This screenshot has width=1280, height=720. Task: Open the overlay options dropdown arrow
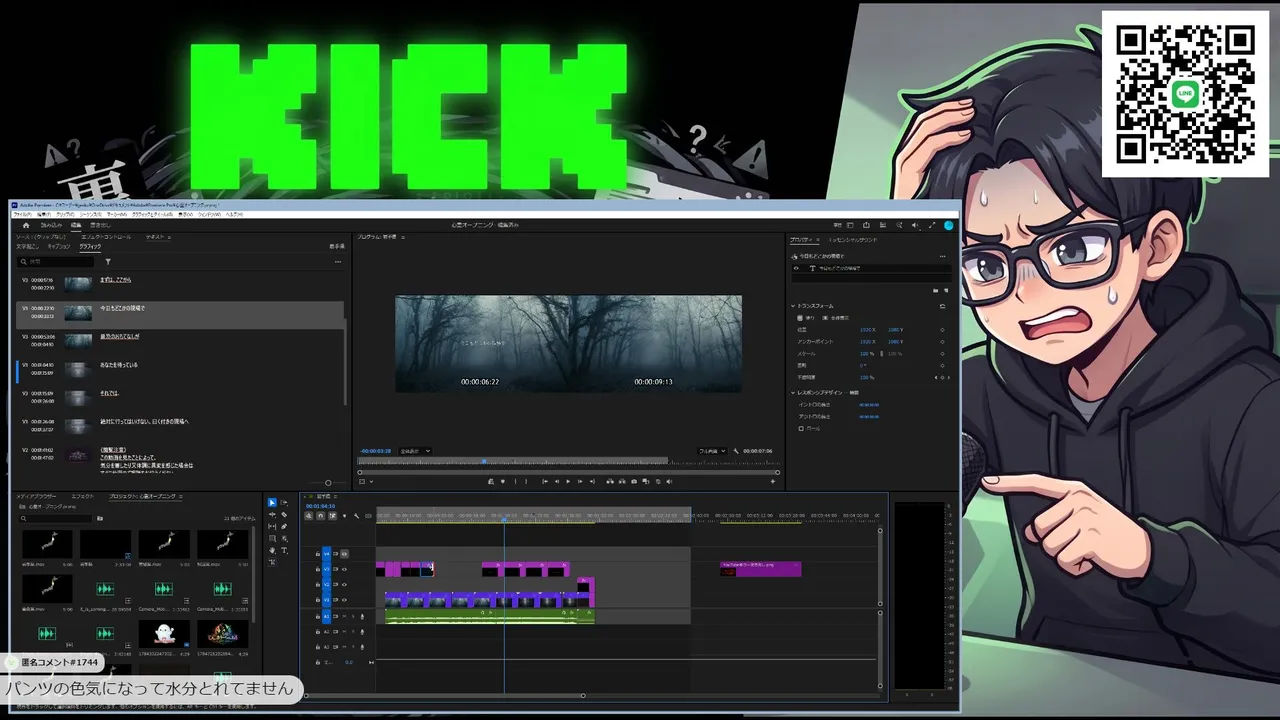(372, 481)
